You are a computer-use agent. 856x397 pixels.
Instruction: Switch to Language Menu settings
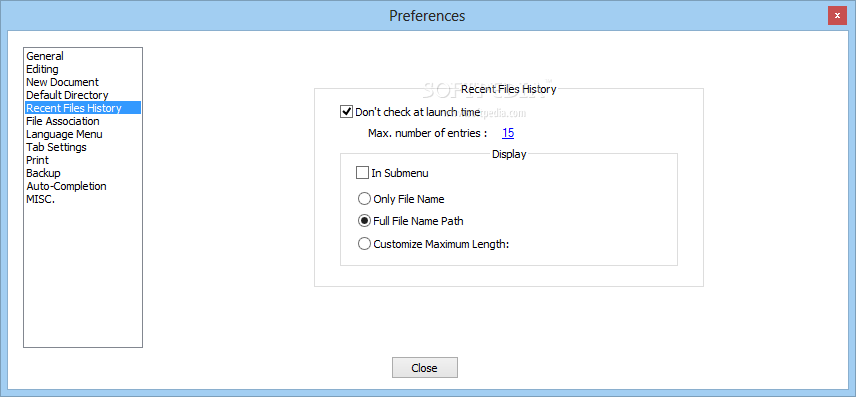pyautogui.click(x=82, y=134)
